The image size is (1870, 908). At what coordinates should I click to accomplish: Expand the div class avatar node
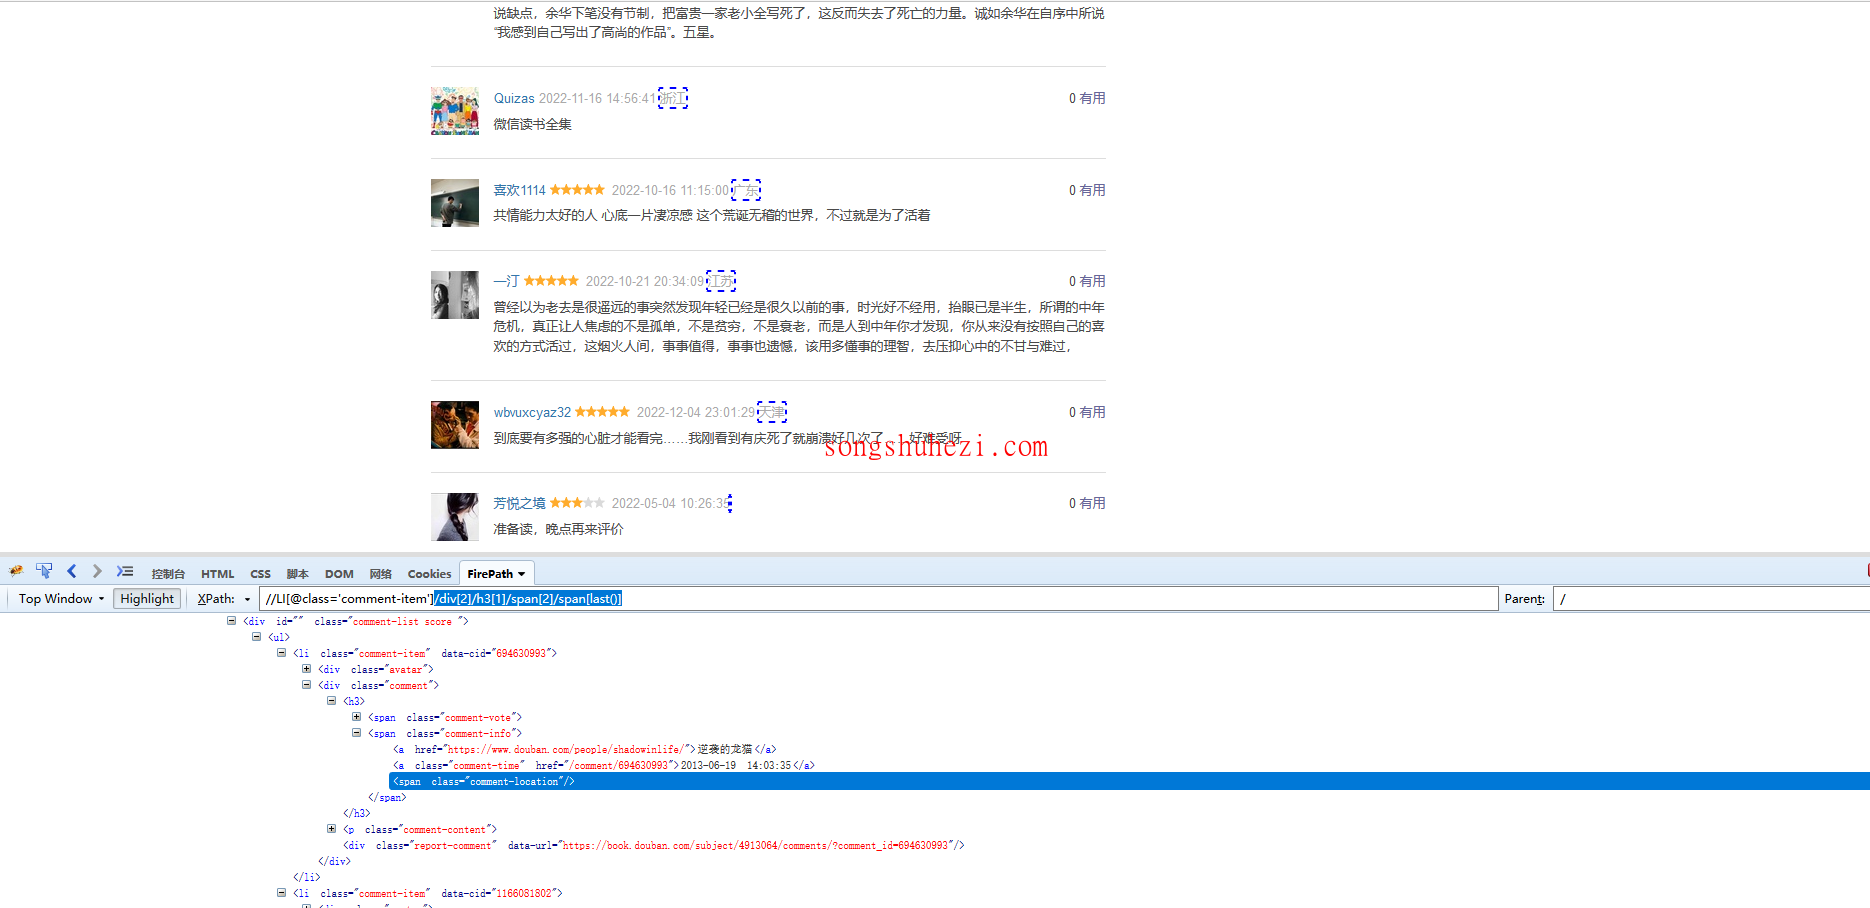(306, 669)
